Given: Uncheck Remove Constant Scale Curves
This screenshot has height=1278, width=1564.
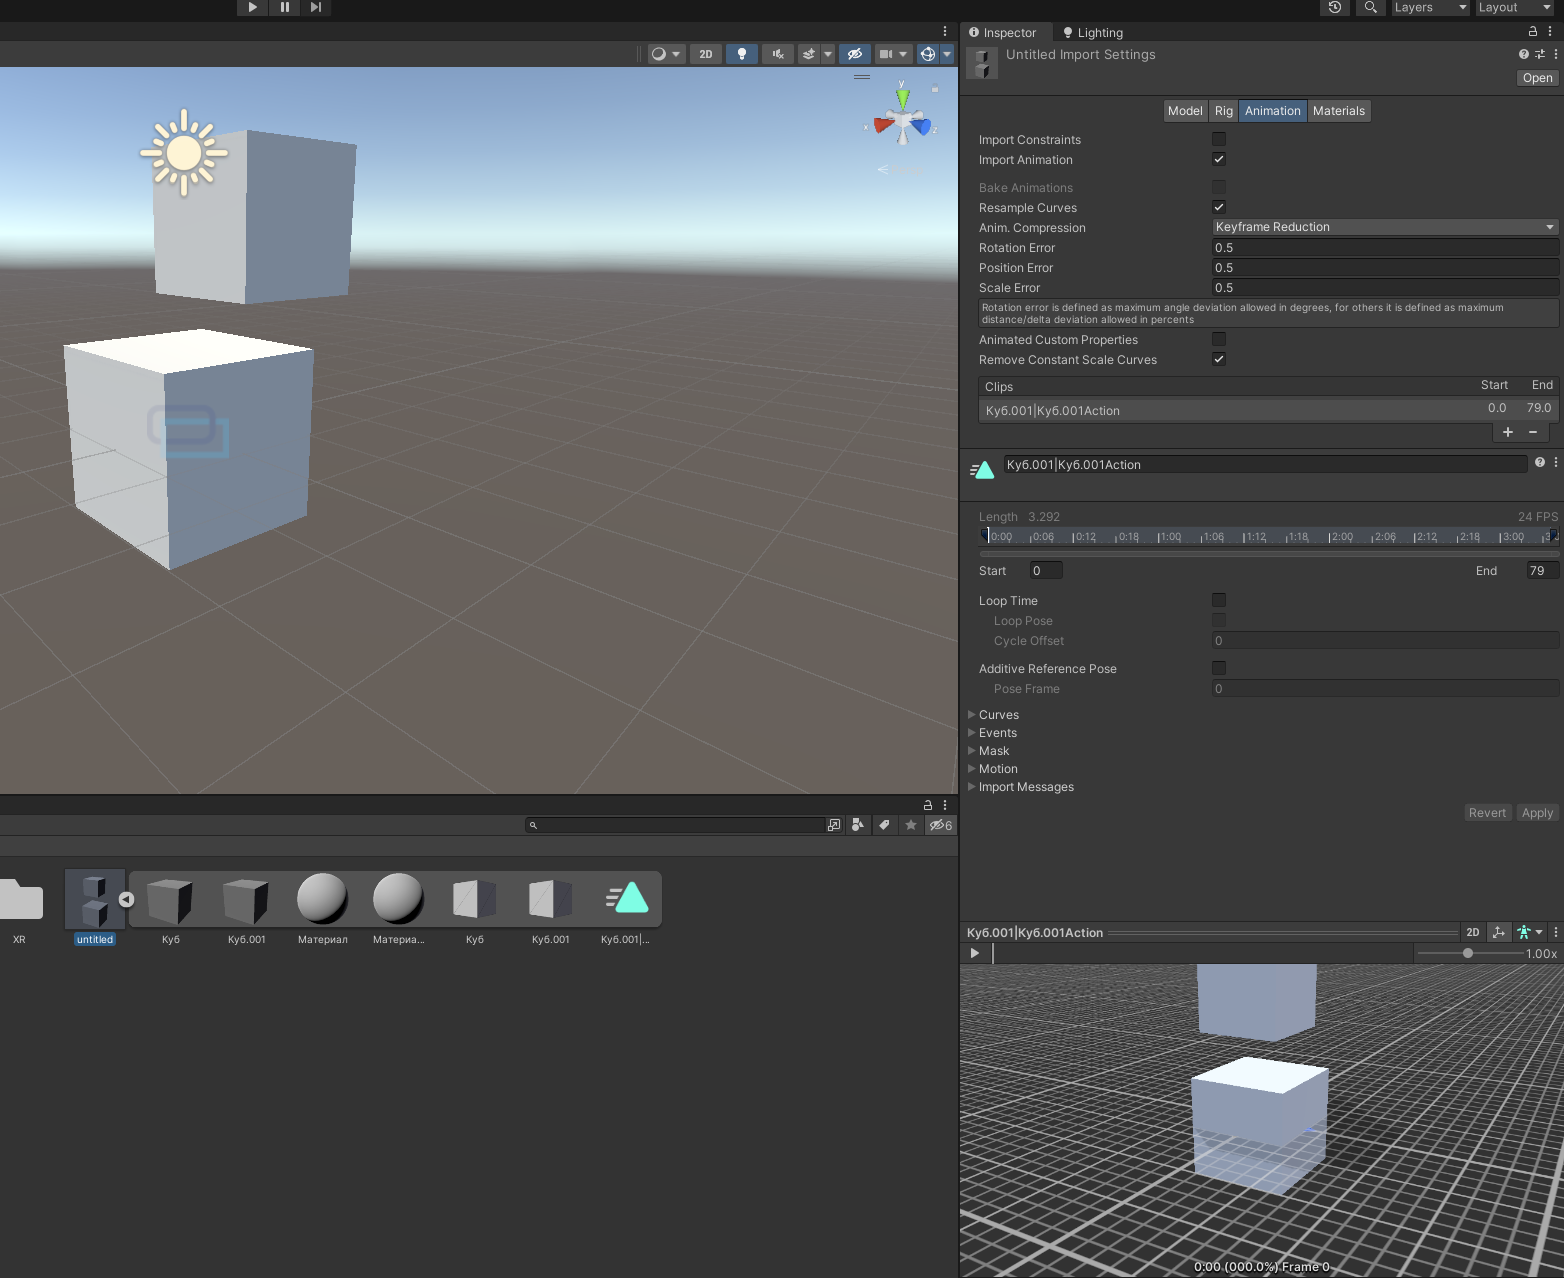Looking at the screenshot, I should click(x=1219, y=359).
